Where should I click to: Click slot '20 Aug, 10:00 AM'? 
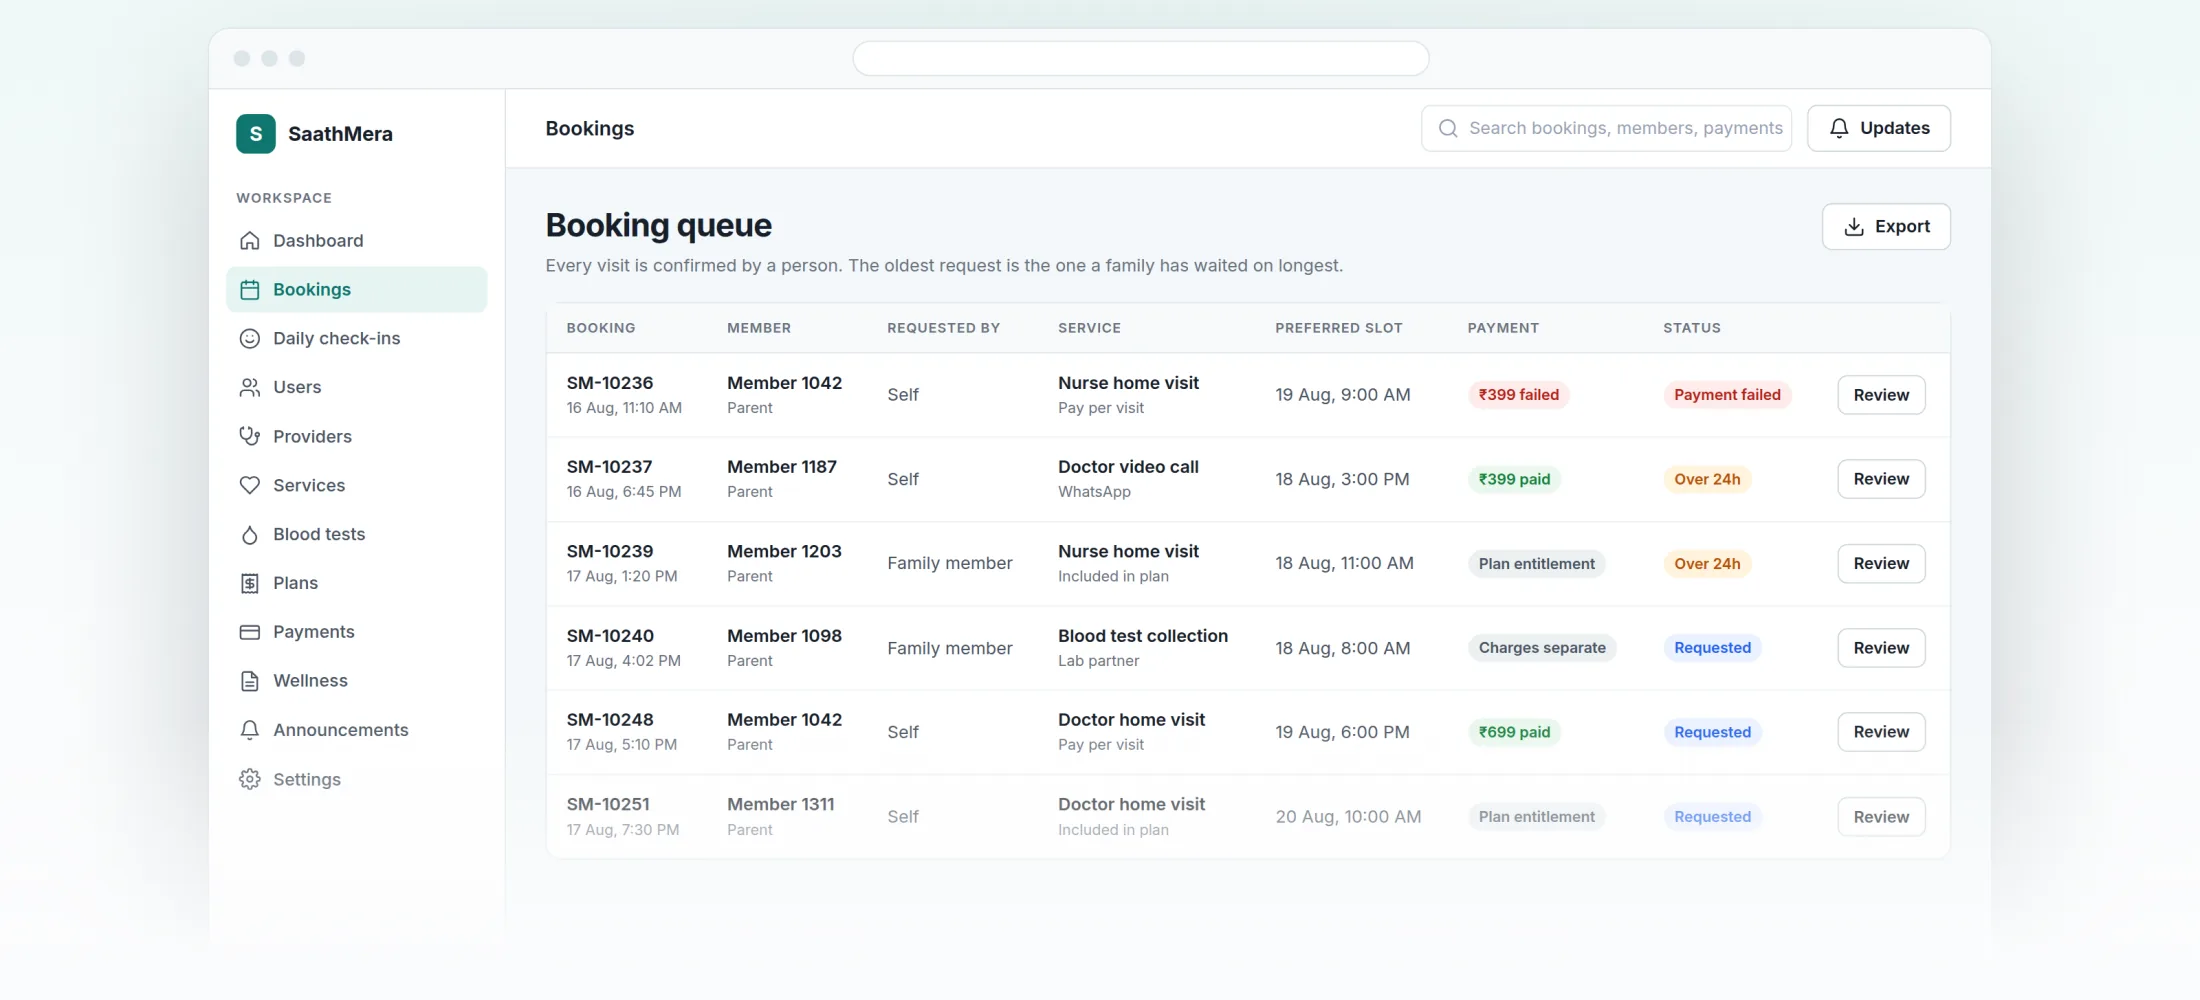click(1348, 817)
